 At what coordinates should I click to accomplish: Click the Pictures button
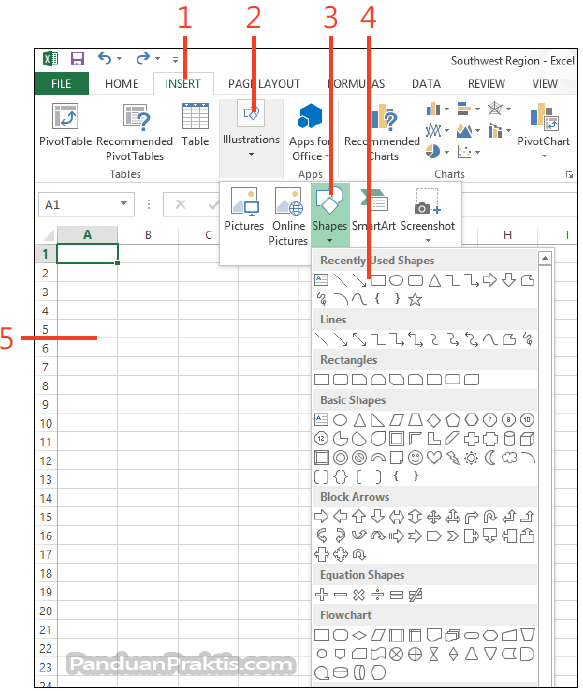pyautogui.click(x=244, y=209)
